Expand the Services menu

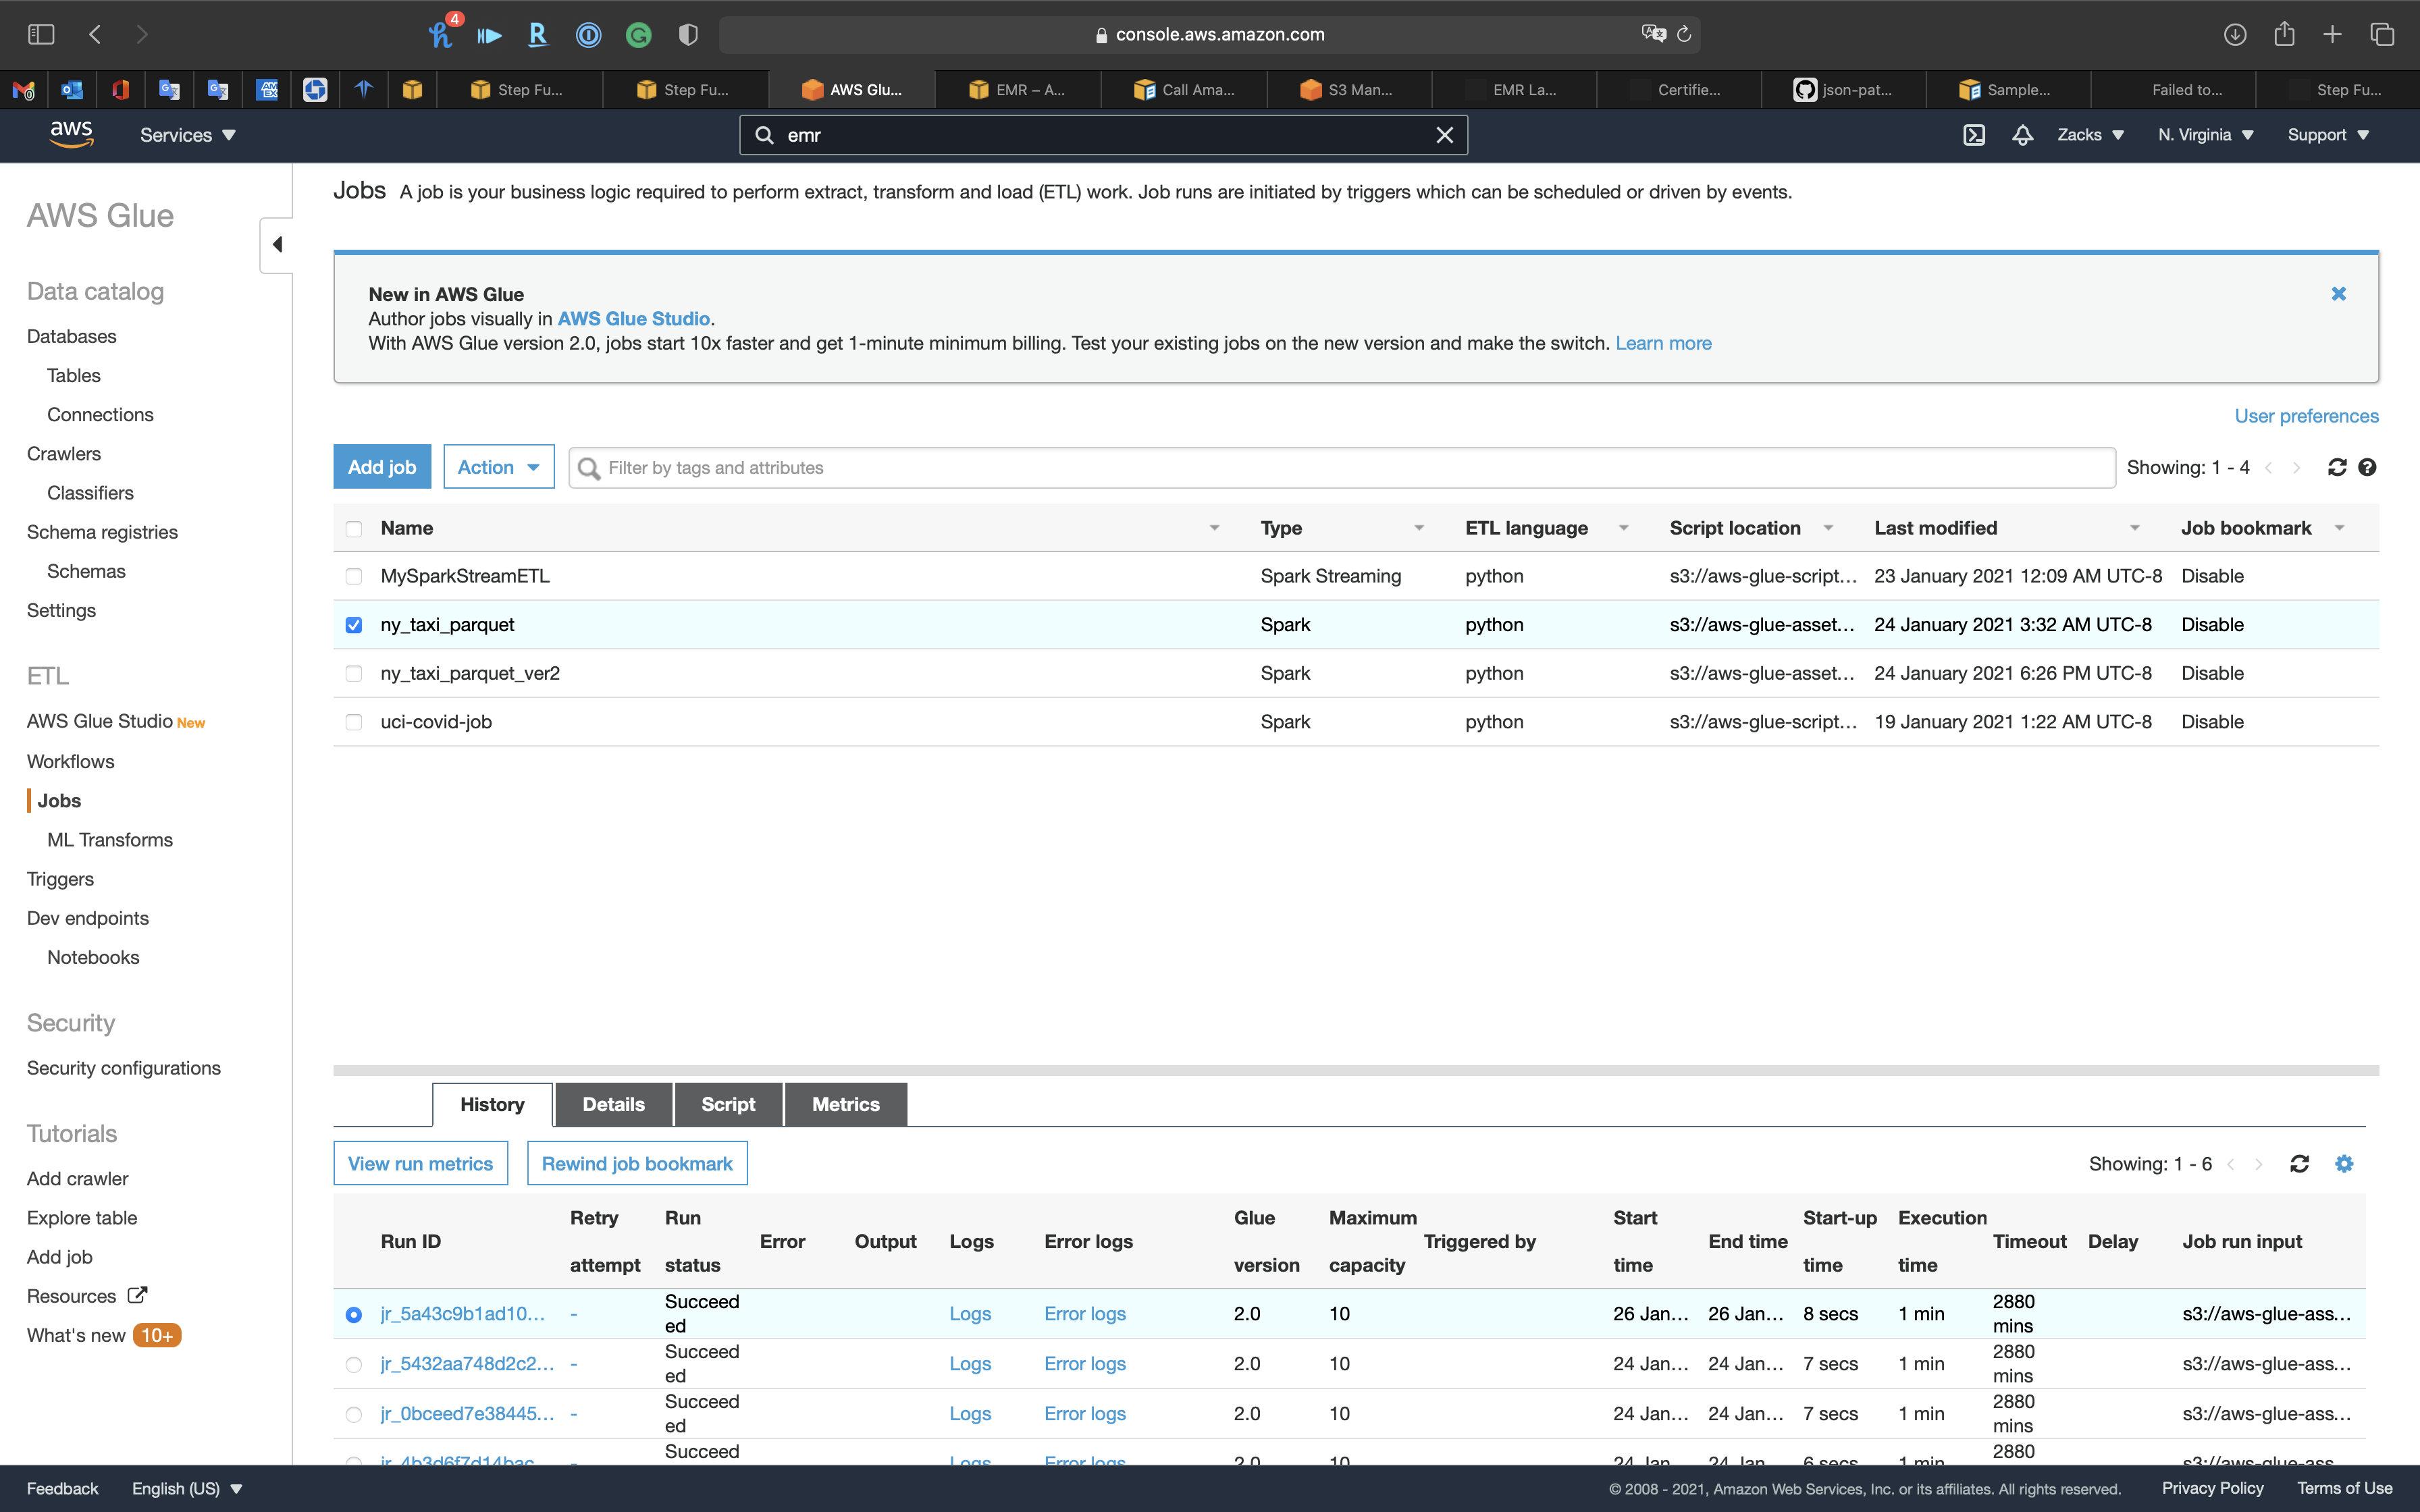187,135
